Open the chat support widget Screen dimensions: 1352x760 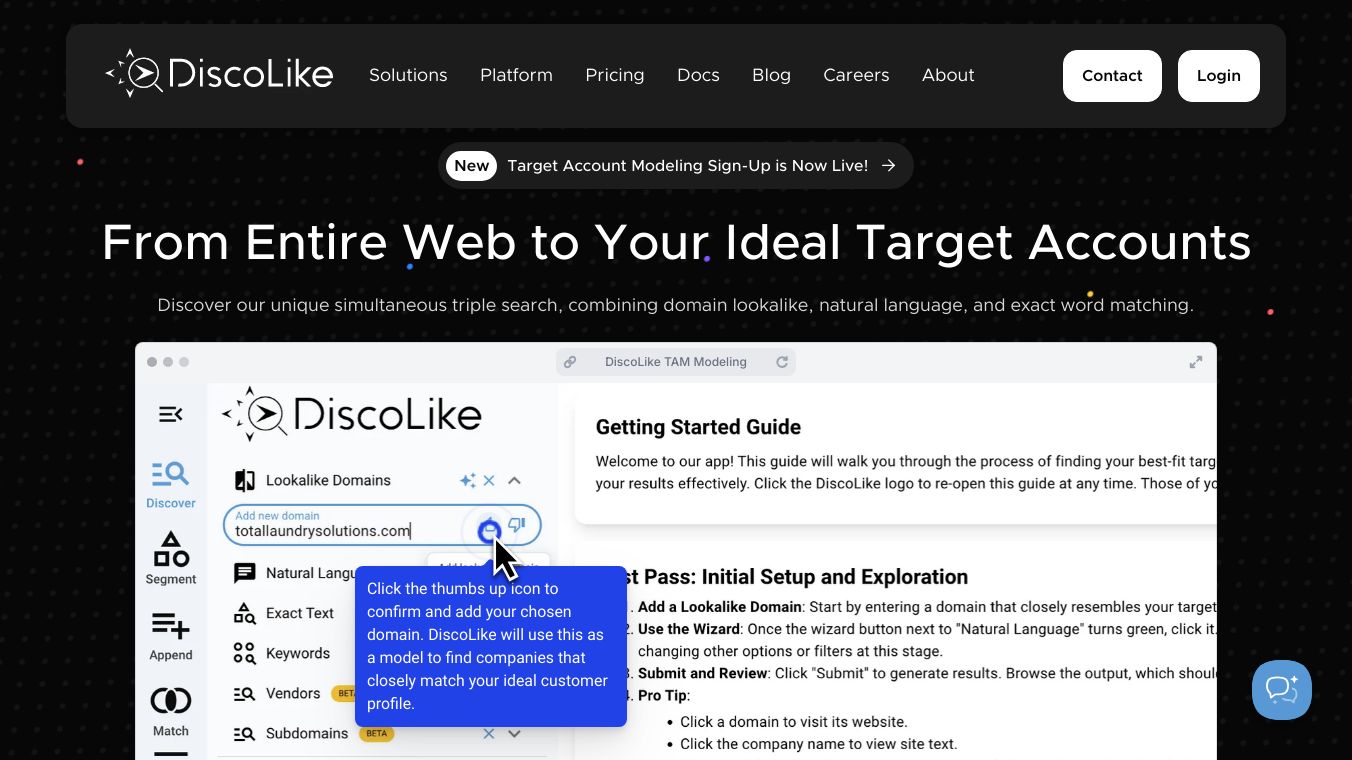1282,690
